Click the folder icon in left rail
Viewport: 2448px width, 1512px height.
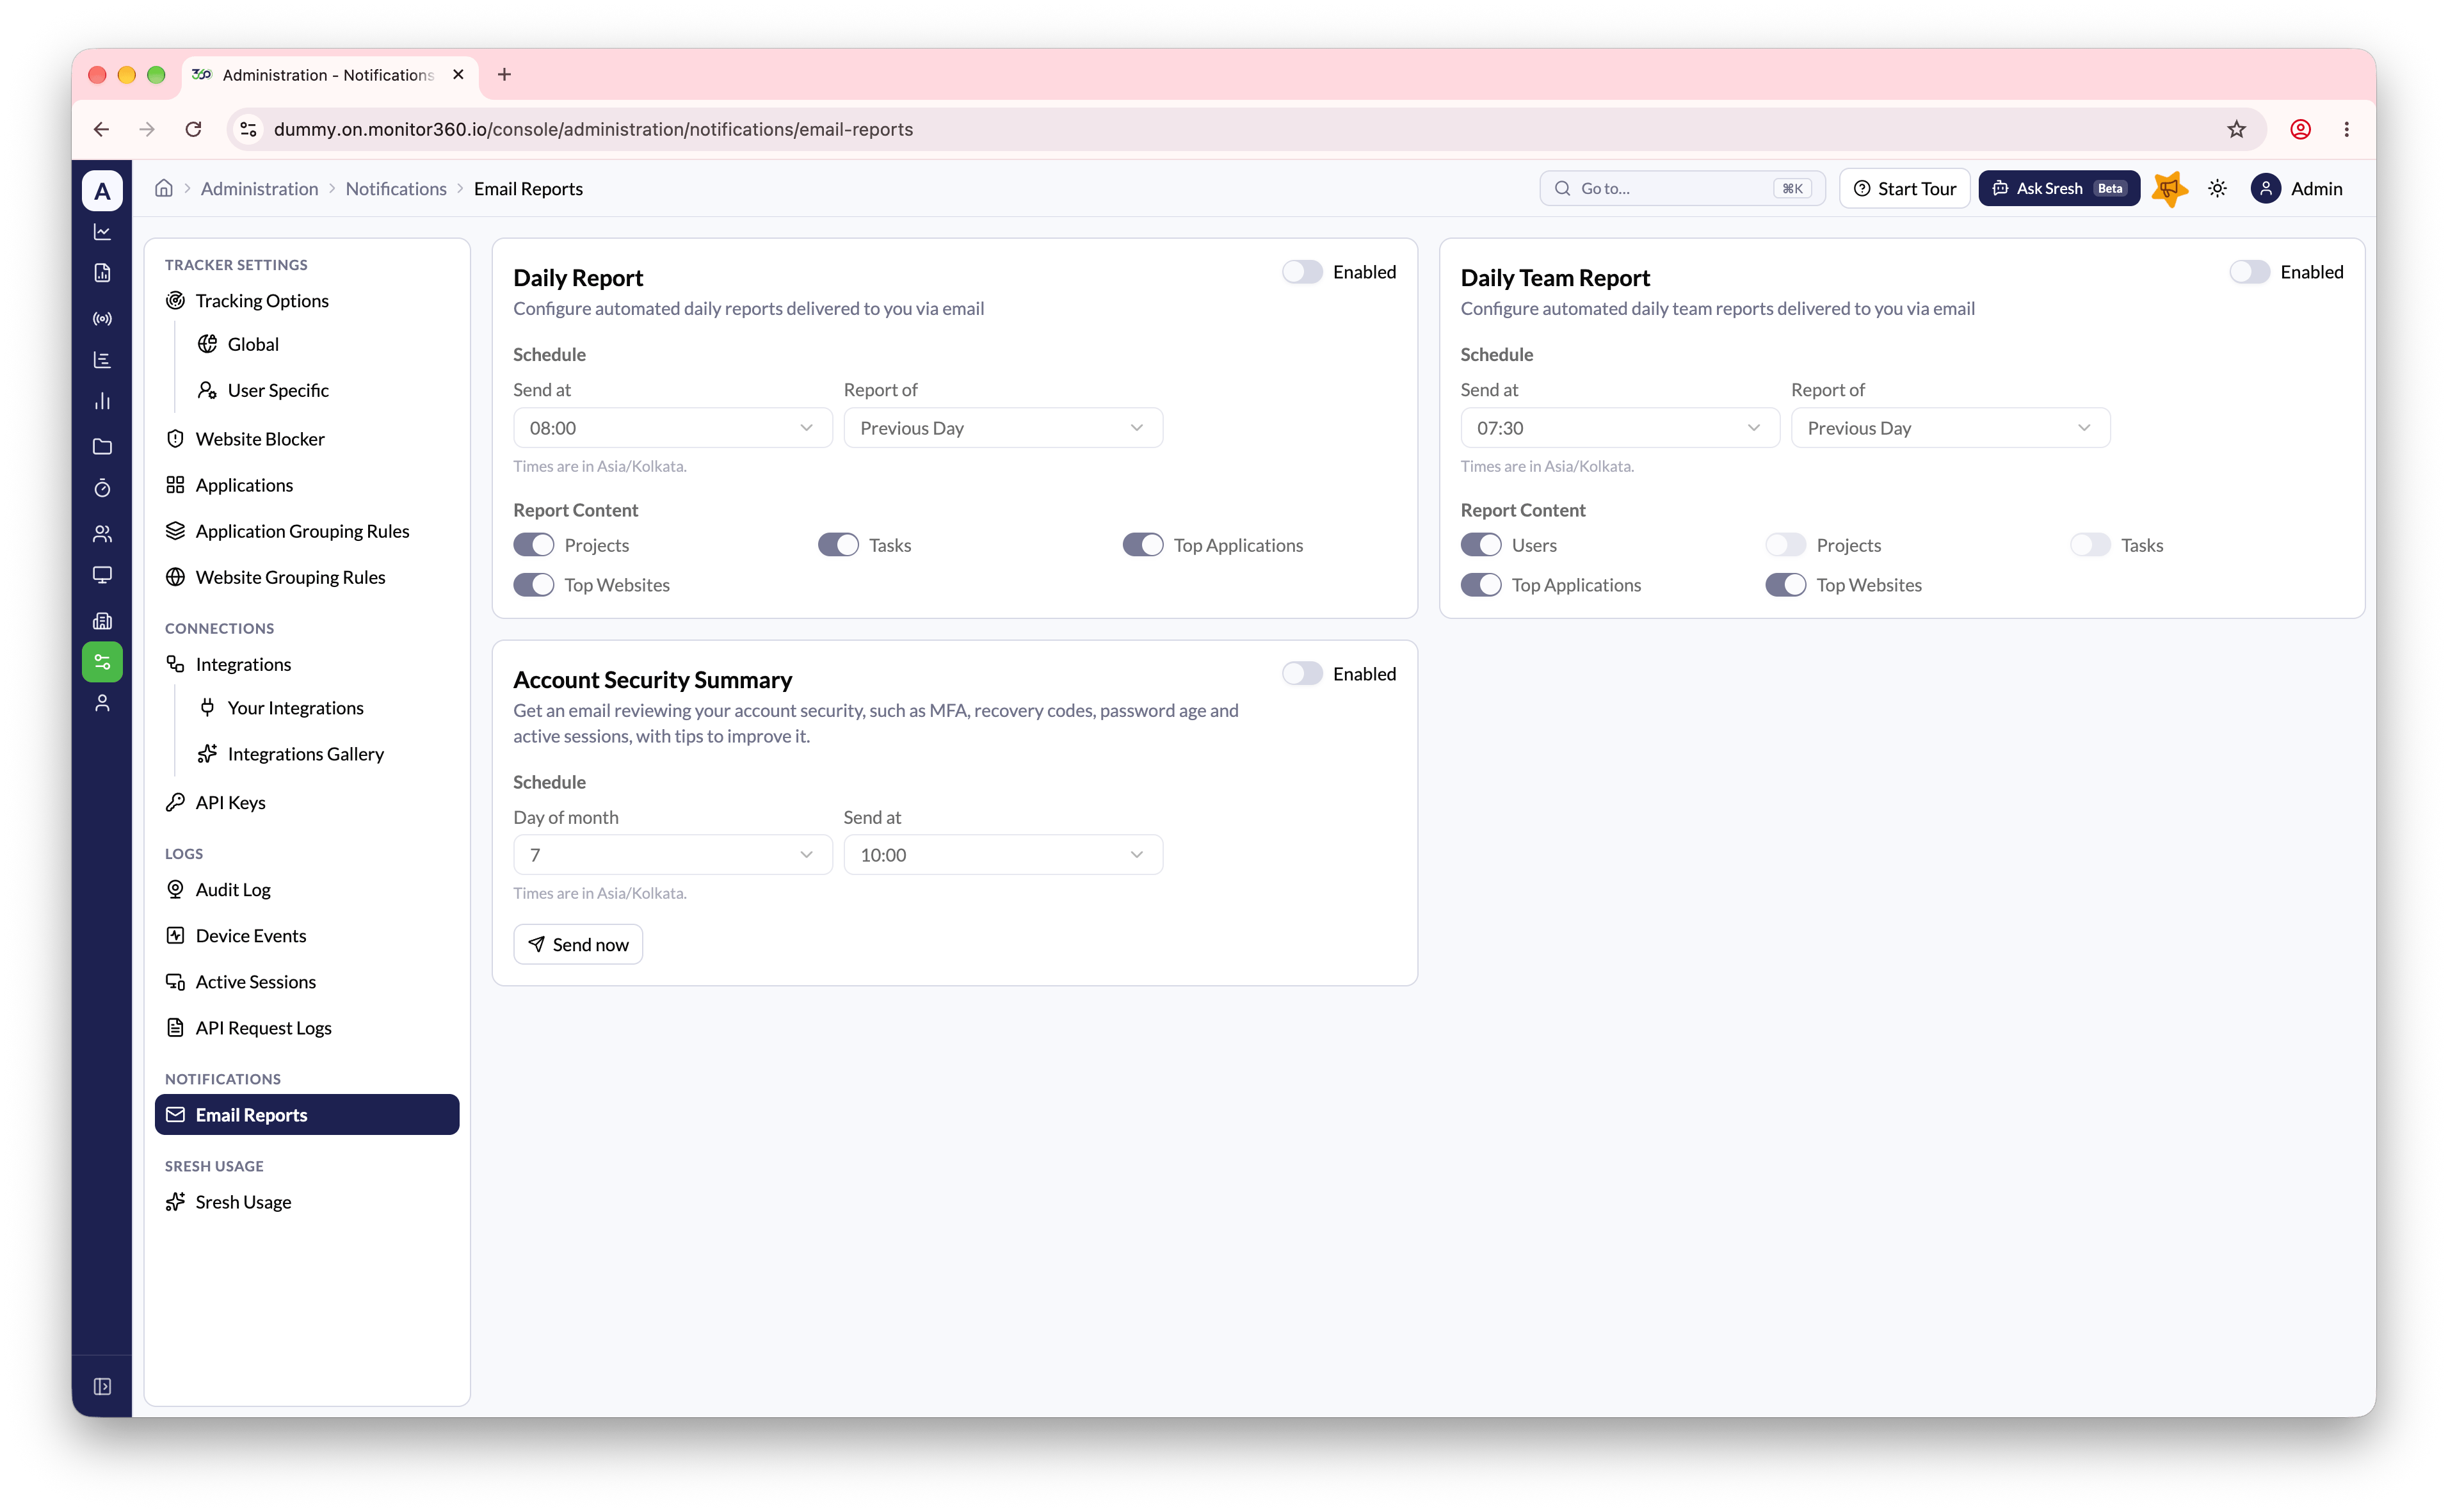coord(102,446)
